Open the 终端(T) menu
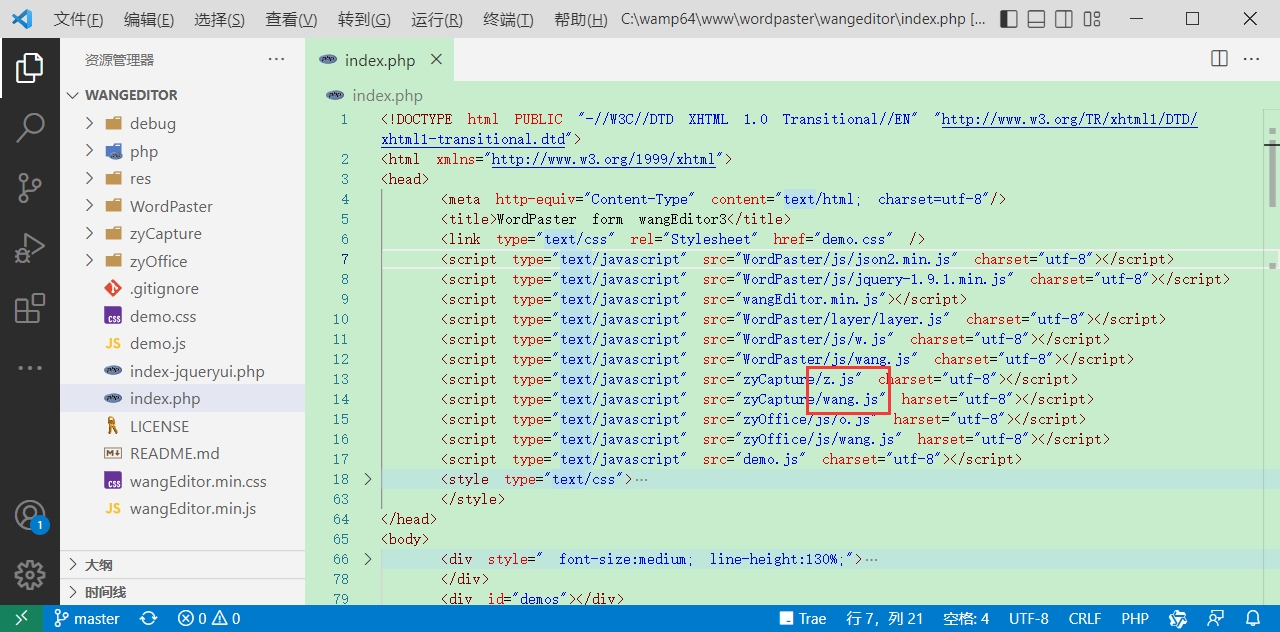This screenshot has height=632, width=1280. pyautogui.click(x=508, y=20)
